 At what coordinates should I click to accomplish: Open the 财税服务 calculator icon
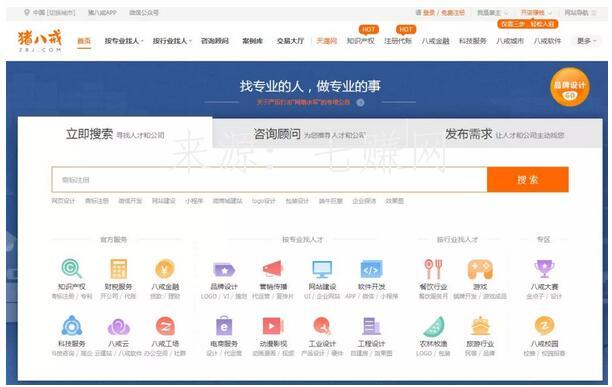[x=119, y=268]
